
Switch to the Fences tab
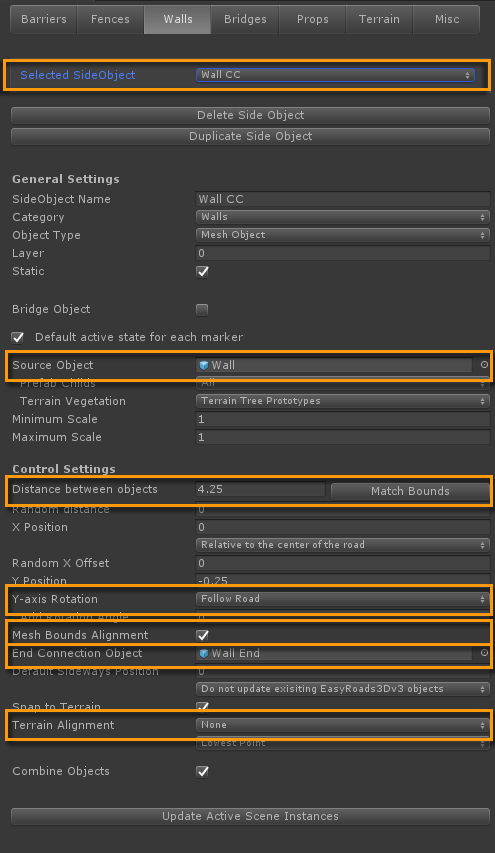point(110,19)
